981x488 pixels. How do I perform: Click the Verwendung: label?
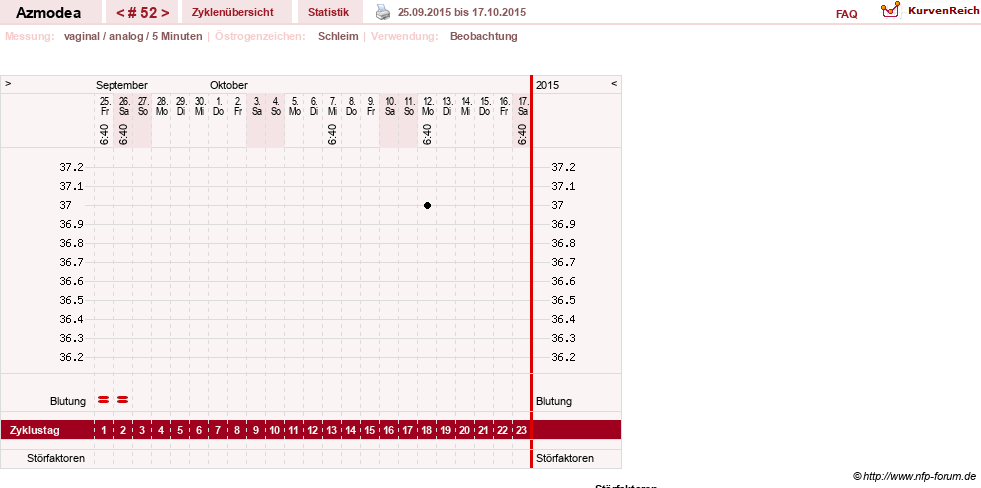405,36
